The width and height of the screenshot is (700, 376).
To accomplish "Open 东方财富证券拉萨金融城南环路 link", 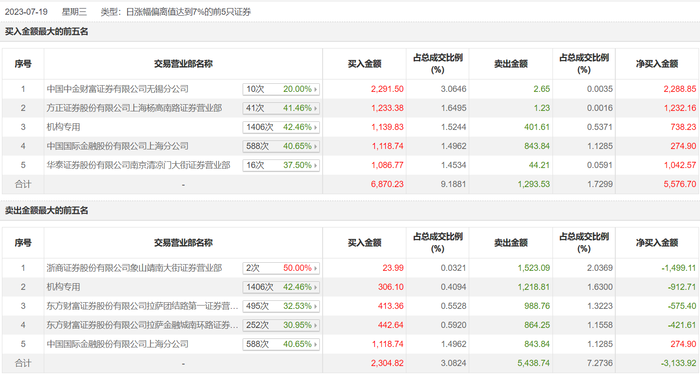I will pyautogui.click(x=142, y=325).
